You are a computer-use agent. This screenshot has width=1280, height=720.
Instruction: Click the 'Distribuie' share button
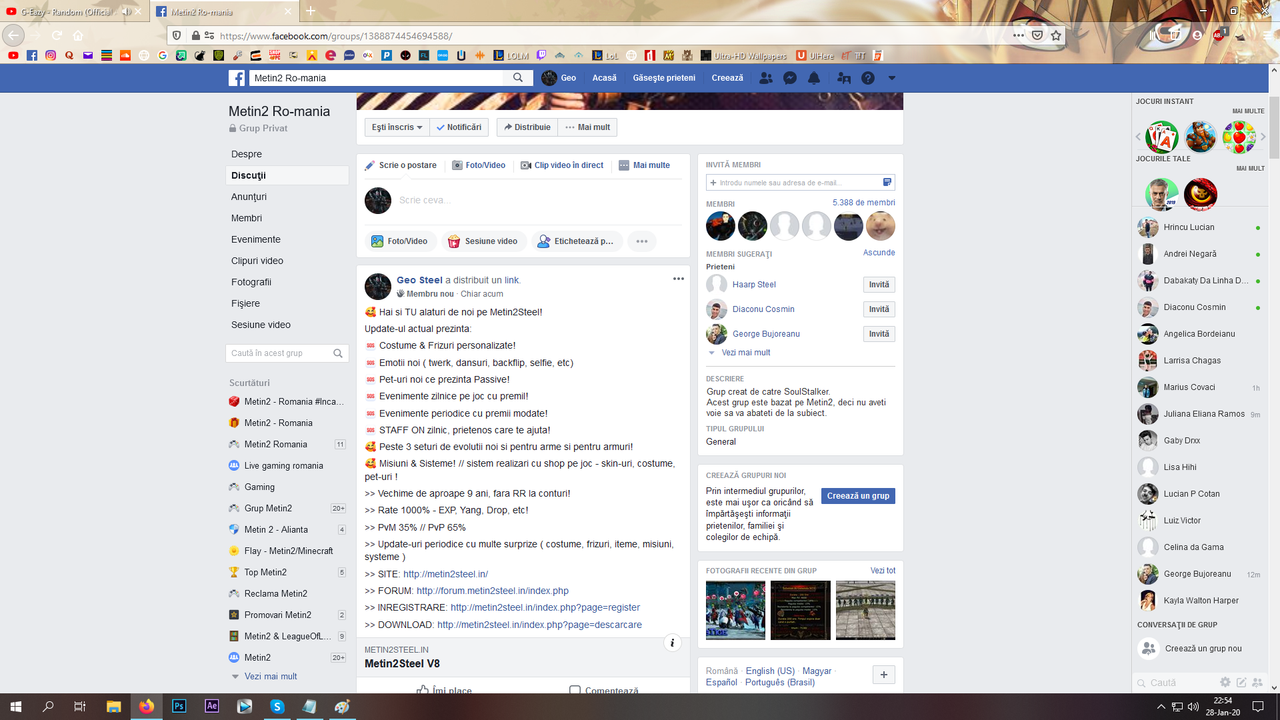(527, 127)
